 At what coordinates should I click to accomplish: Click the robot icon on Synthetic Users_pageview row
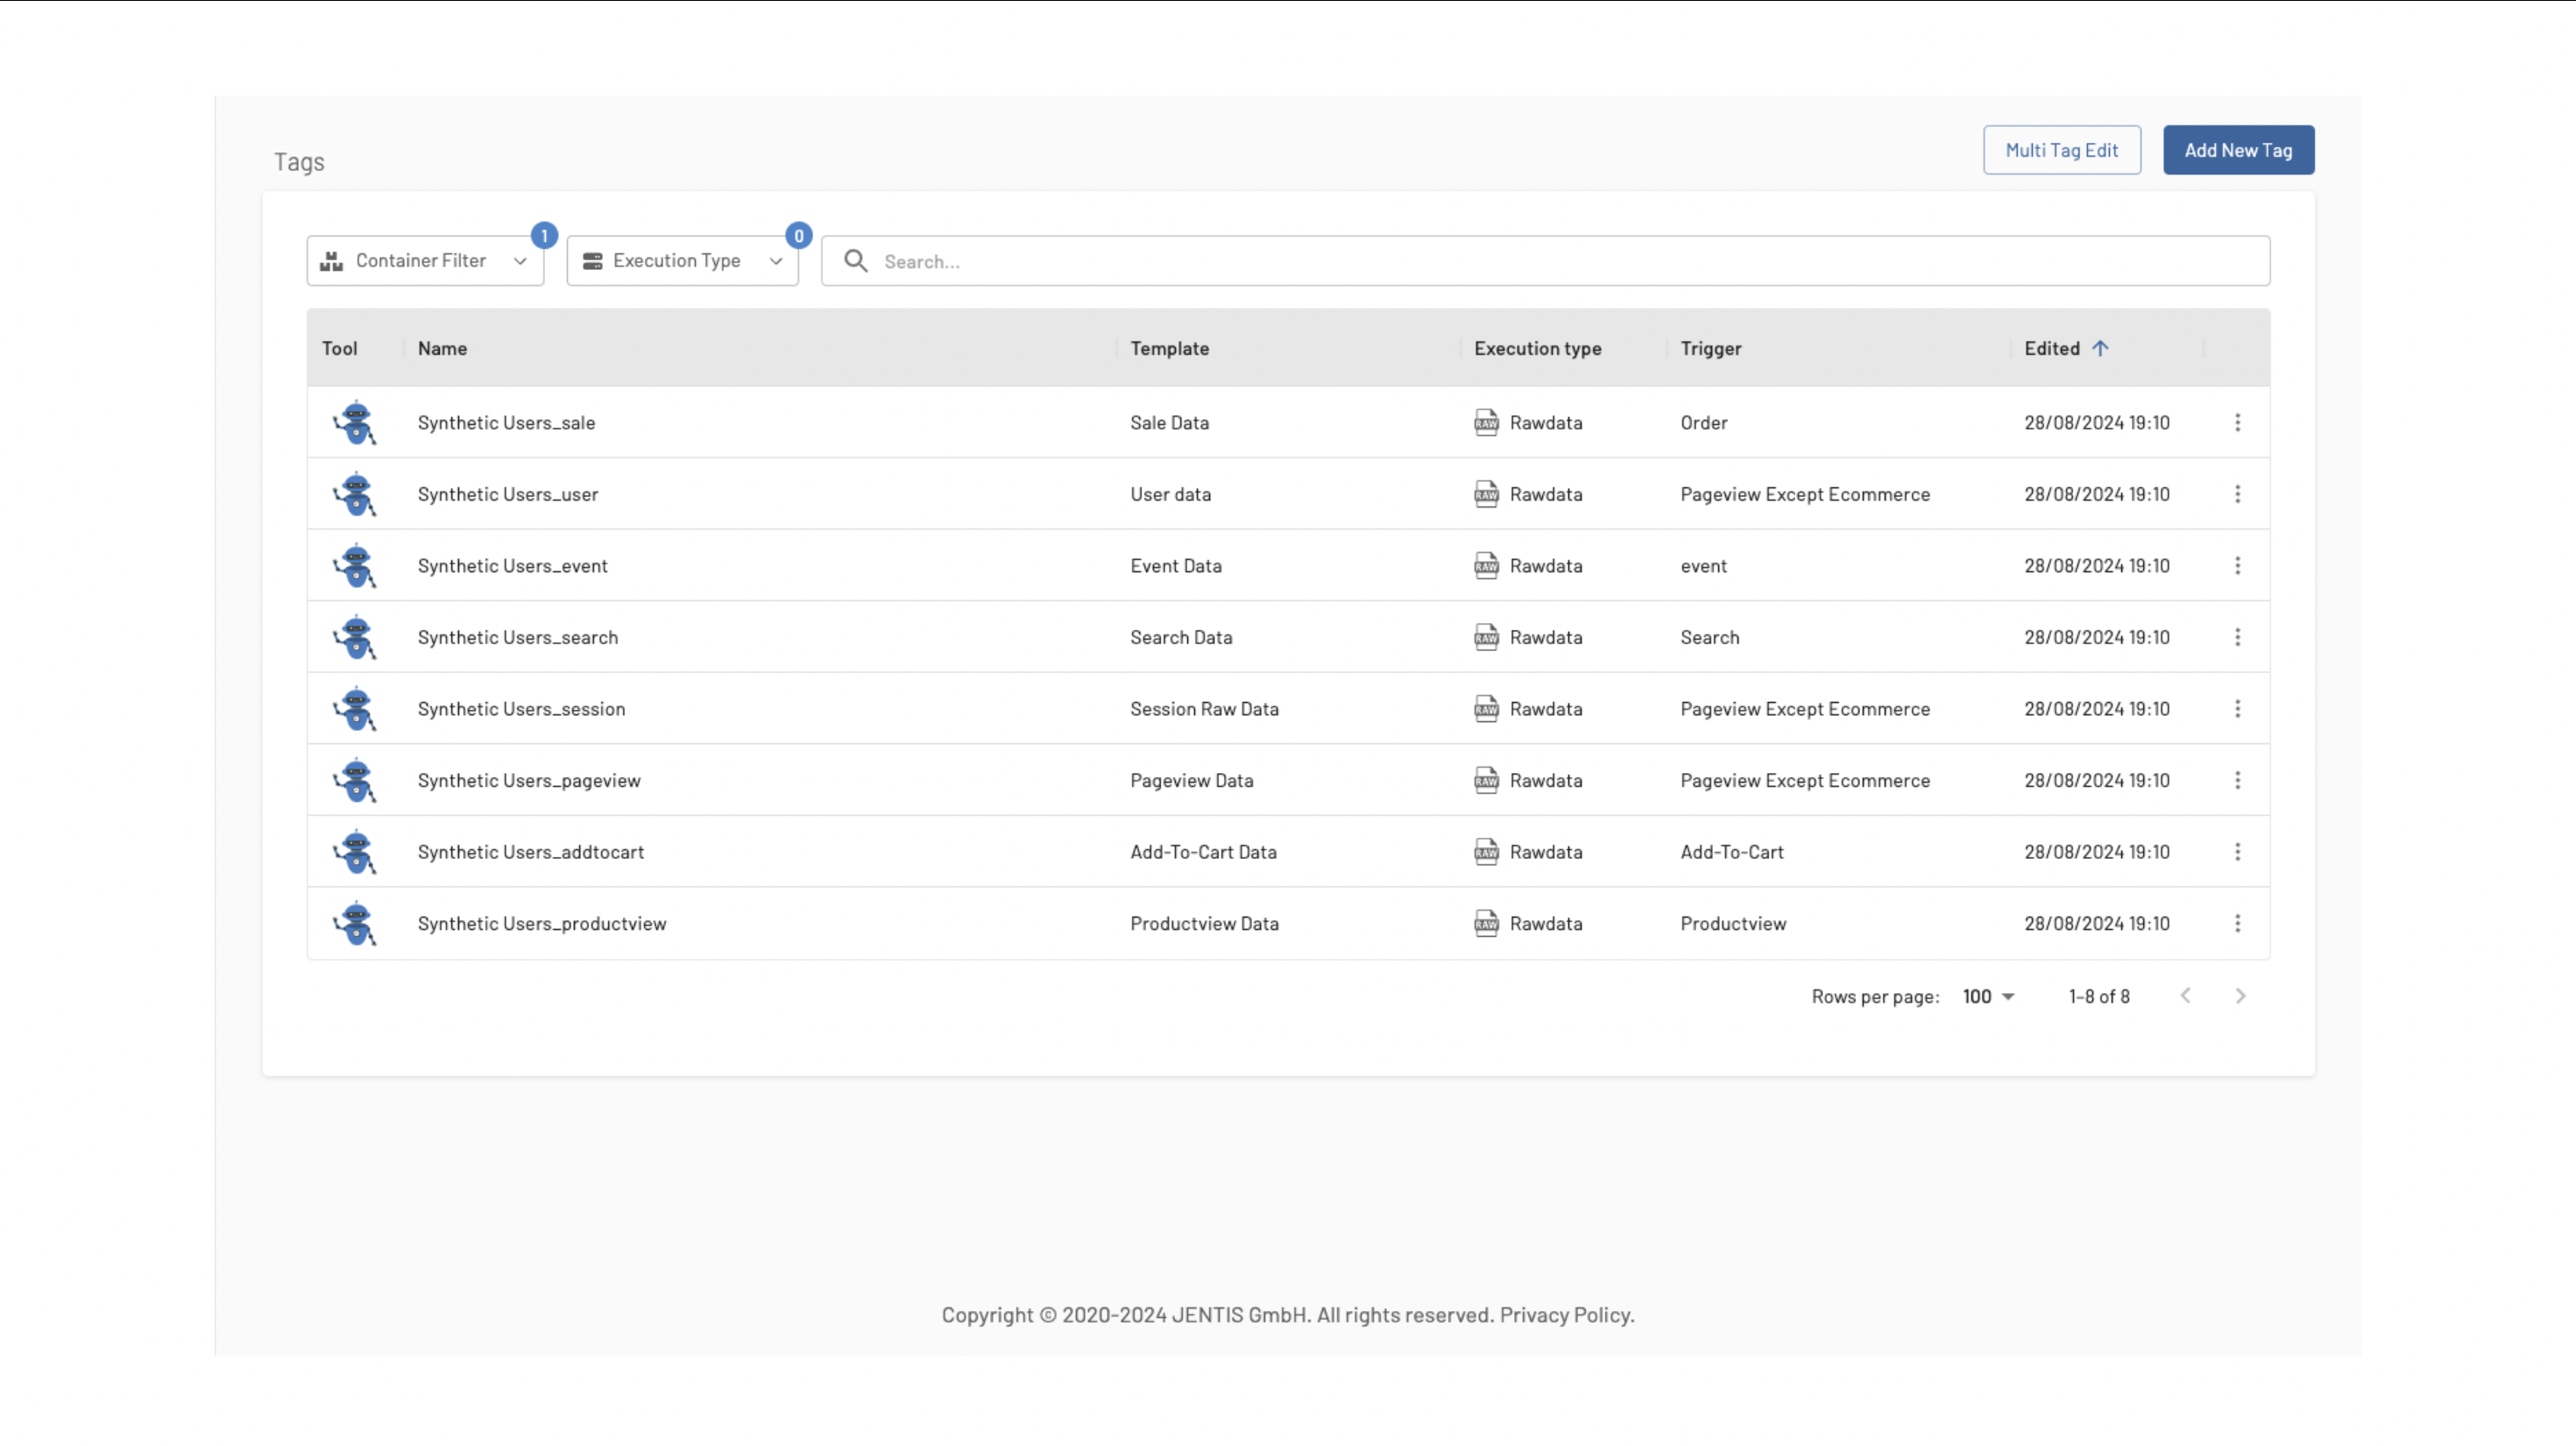tap(355, 780)
